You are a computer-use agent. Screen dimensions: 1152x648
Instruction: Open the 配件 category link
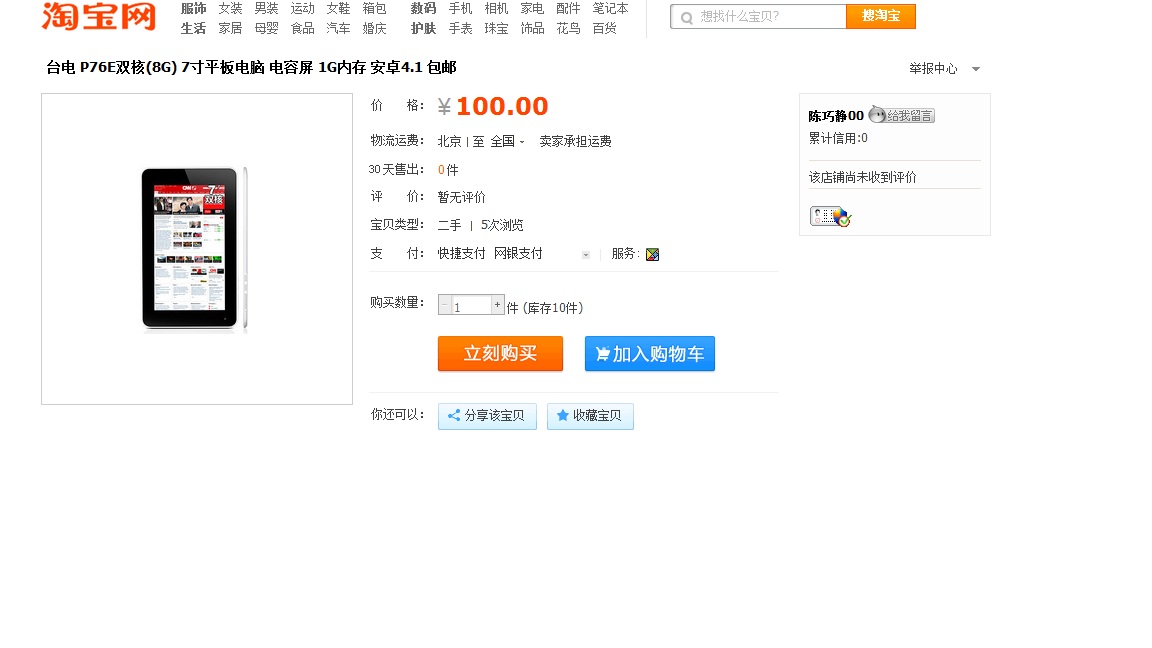pyautogui.click(x=568, y=8)
